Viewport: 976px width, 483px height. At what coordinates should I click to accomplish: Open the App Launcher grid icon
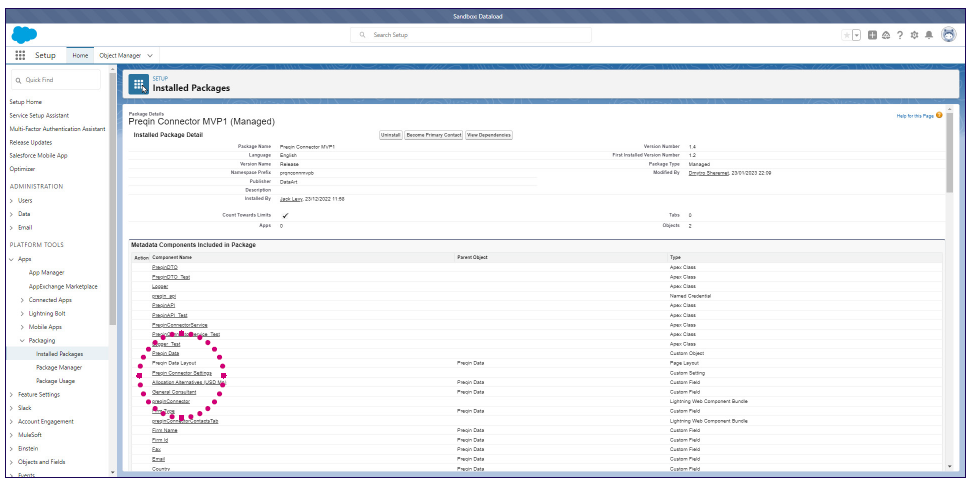click(20, 55)
